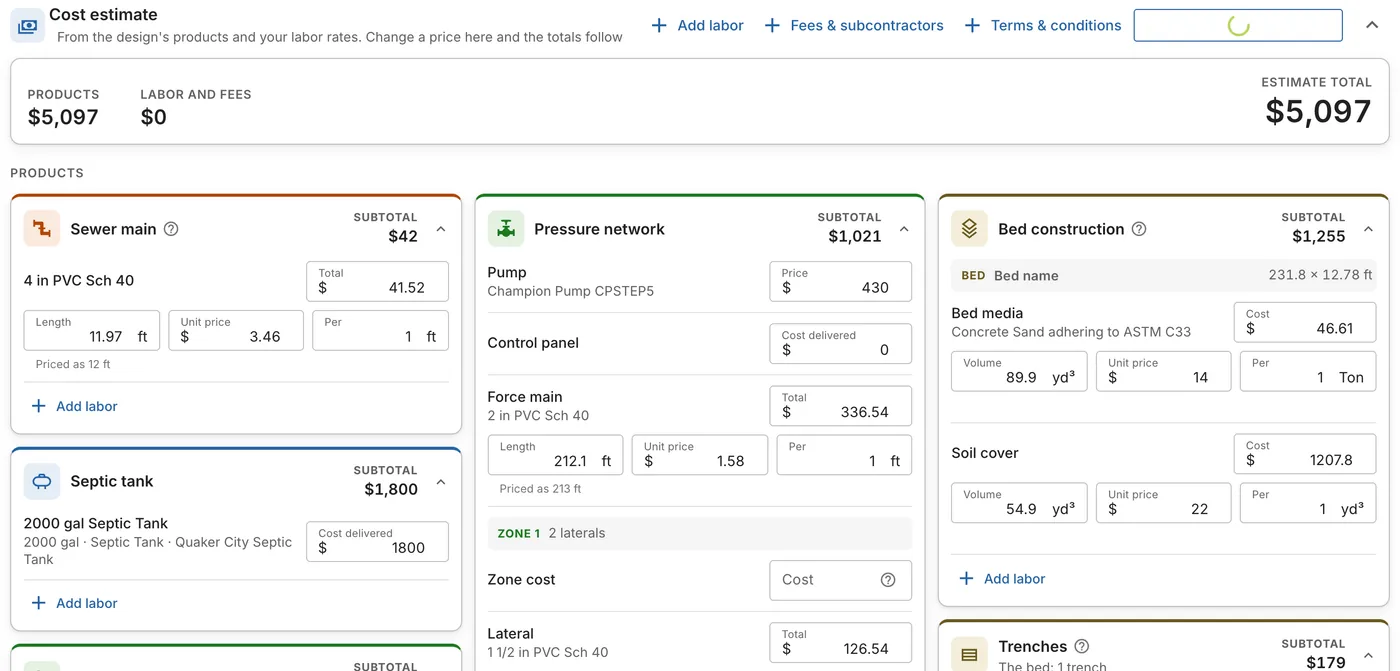Screen dimensions: 1400x671
Task: Click the Septic tank icon
Action: (42, 482)
